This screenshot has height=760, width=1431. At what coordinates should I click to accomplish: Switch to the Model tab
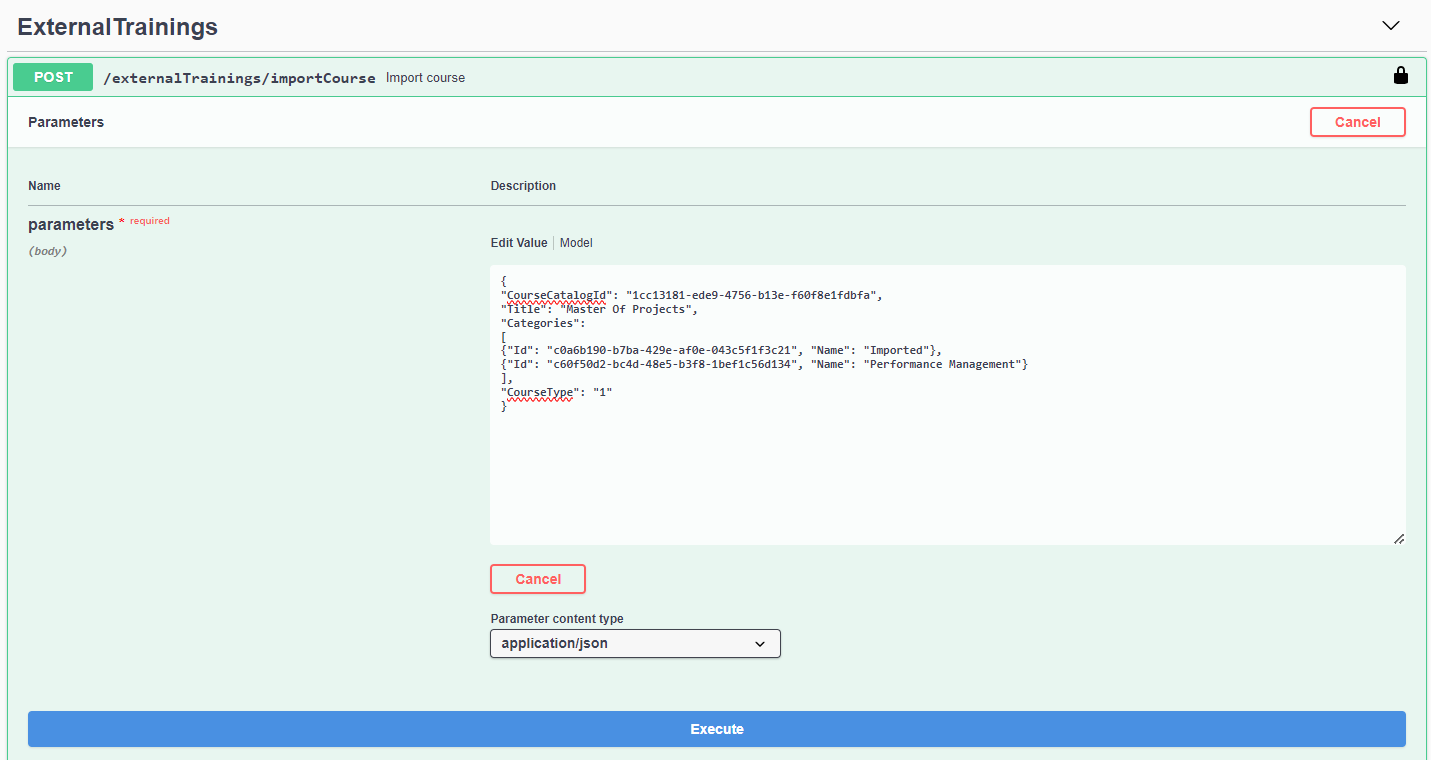click(576, 243)
